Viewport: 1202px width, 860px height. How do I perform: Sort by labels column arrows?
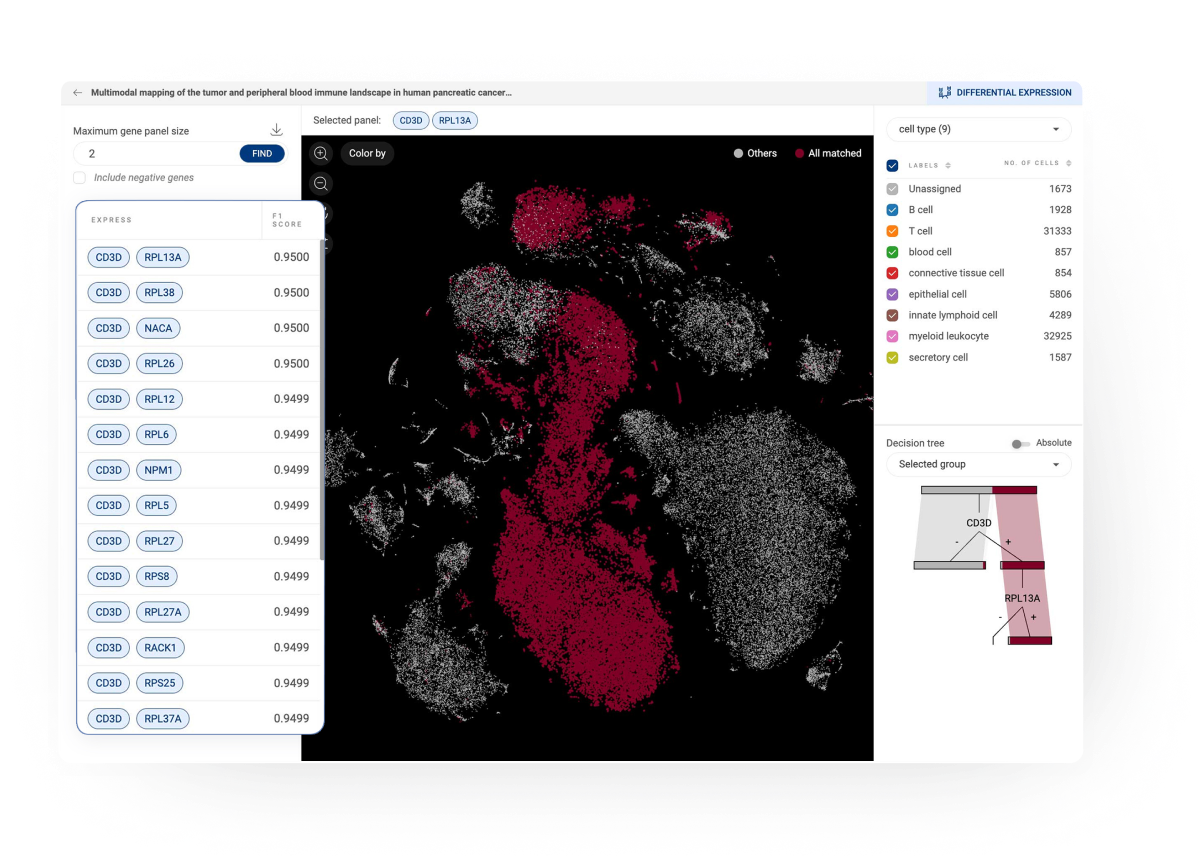[948, 166]
